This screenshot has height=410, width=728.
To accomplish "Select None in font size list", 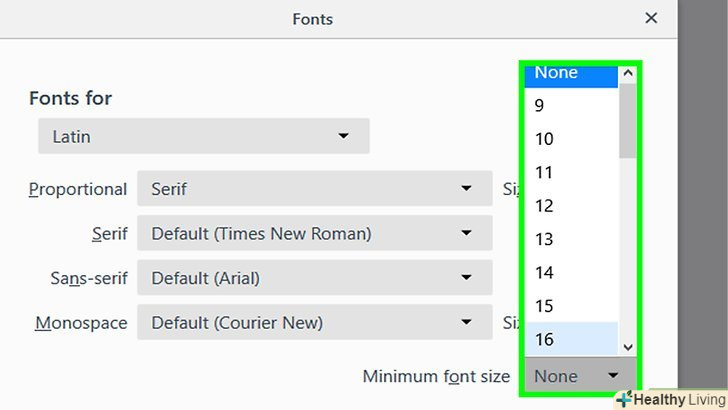I will click(570, 73).
